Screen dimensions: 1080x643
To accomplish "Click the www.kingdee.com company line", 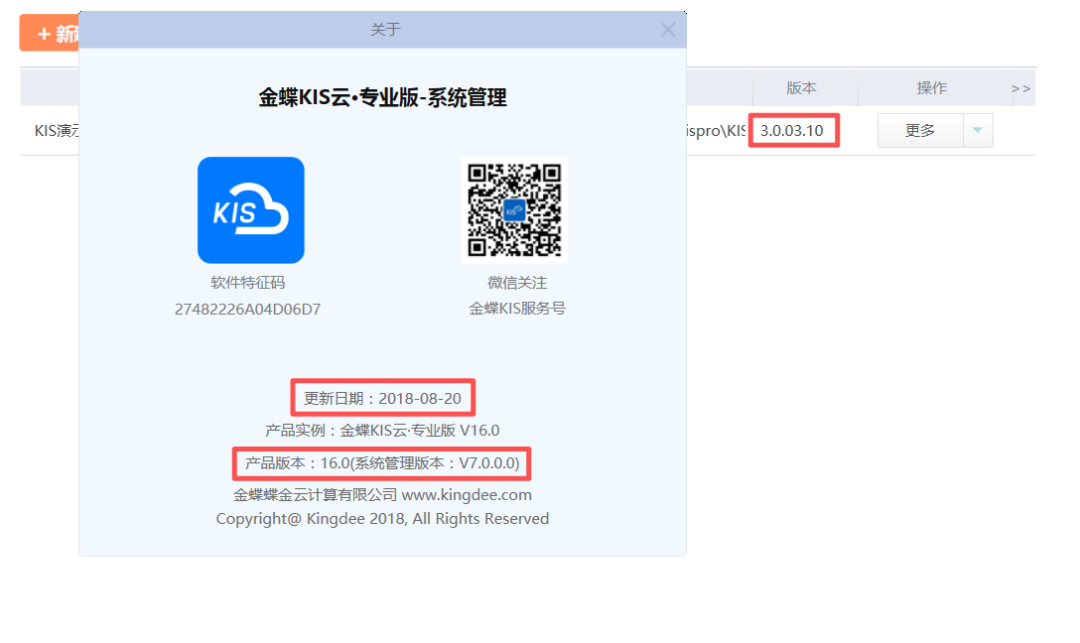I will point(382,495).
